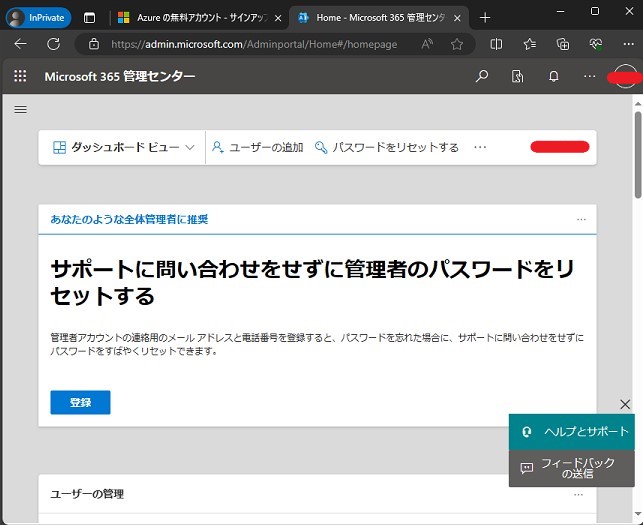The height and width of the screenshot is (525, 643).
Task: Click the mobile app download icon
Action: tap(518, 76)
